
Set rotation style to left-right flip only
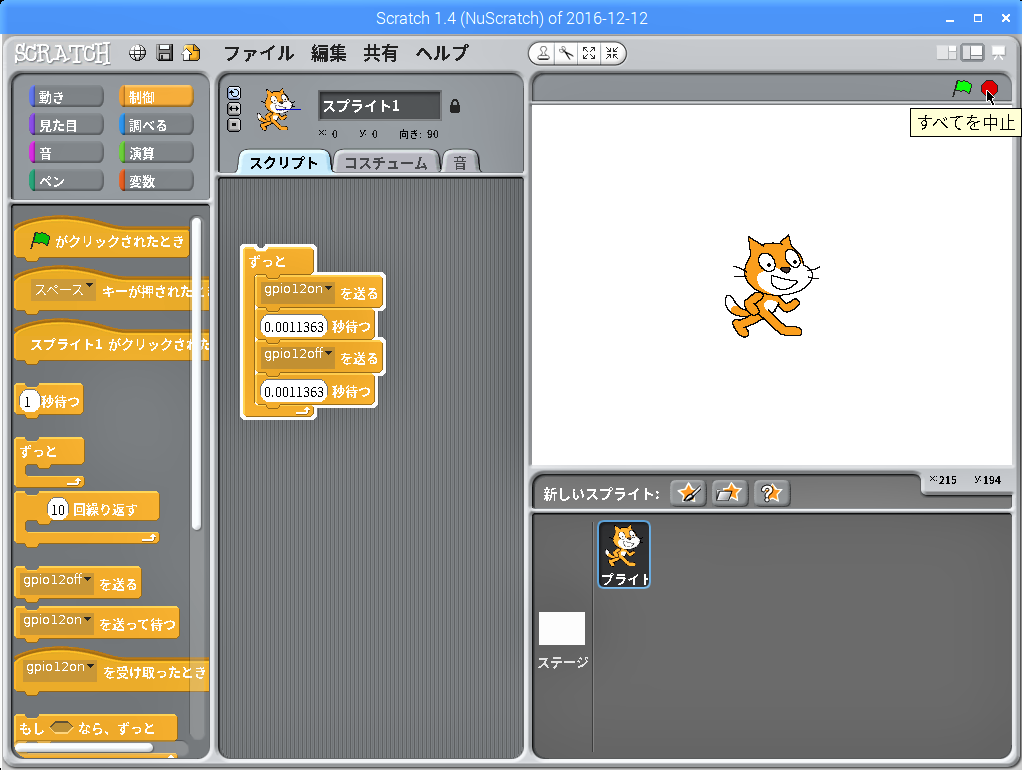(234, 109)
